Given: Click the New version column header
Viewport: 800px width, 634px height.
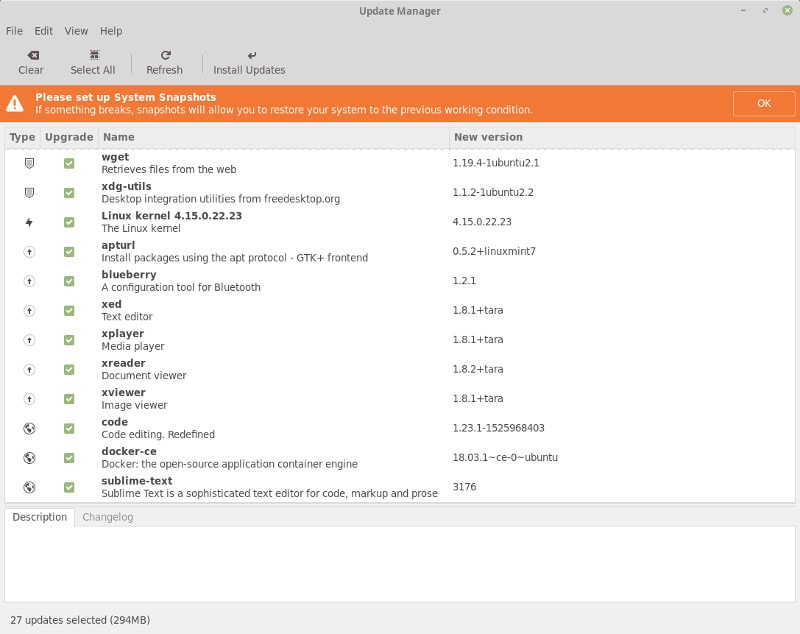Looking at the screenshot, I should pyautogui.click(x=487, y=137).
